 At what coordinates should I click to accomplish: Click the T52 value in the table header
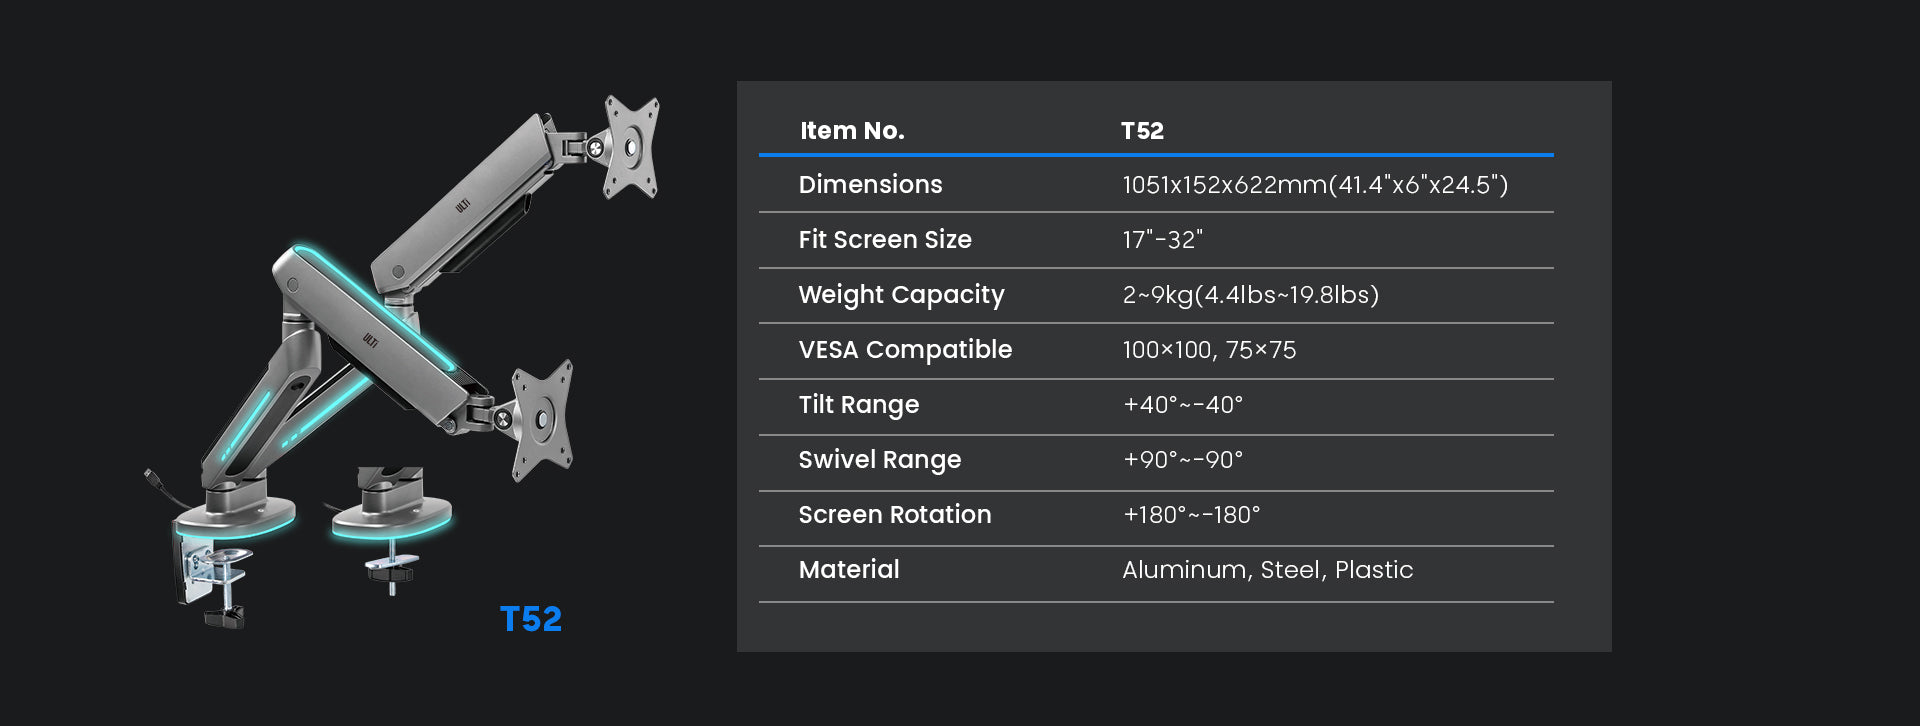pyautogui.click(x=1142, y=131)
